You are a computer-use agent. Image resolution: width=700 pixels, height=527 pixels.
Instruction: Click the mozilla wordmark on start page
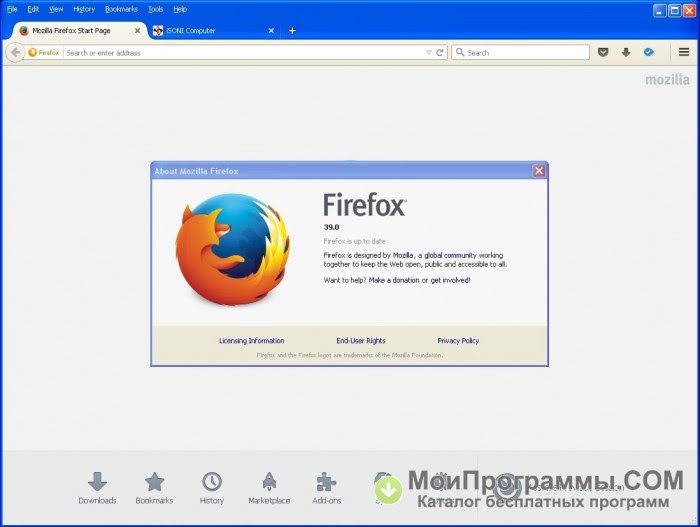667,79
